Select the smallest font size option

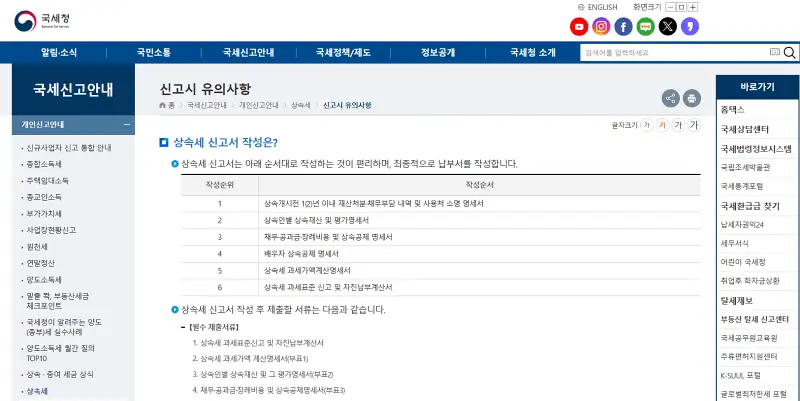point(648,125)
